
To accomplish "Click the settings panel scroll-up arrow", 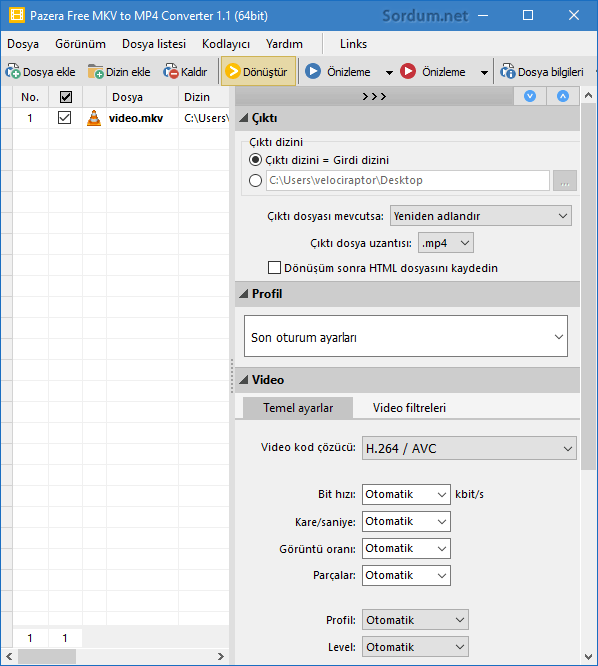I will pos(588,95).
